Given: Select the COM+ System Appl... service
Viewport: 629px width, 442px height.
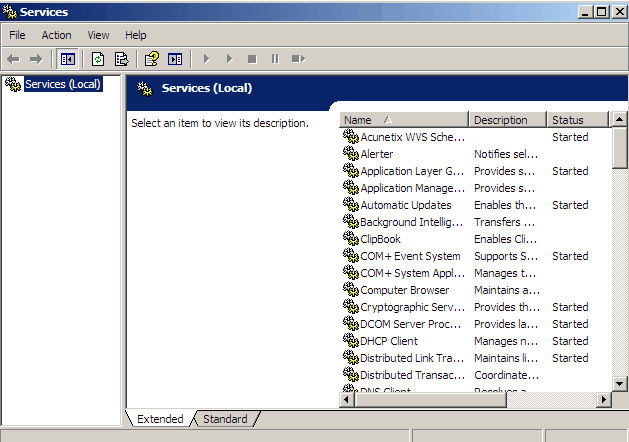Looking at the screenshot, I should pyautogui.click(x=412, y=273).
